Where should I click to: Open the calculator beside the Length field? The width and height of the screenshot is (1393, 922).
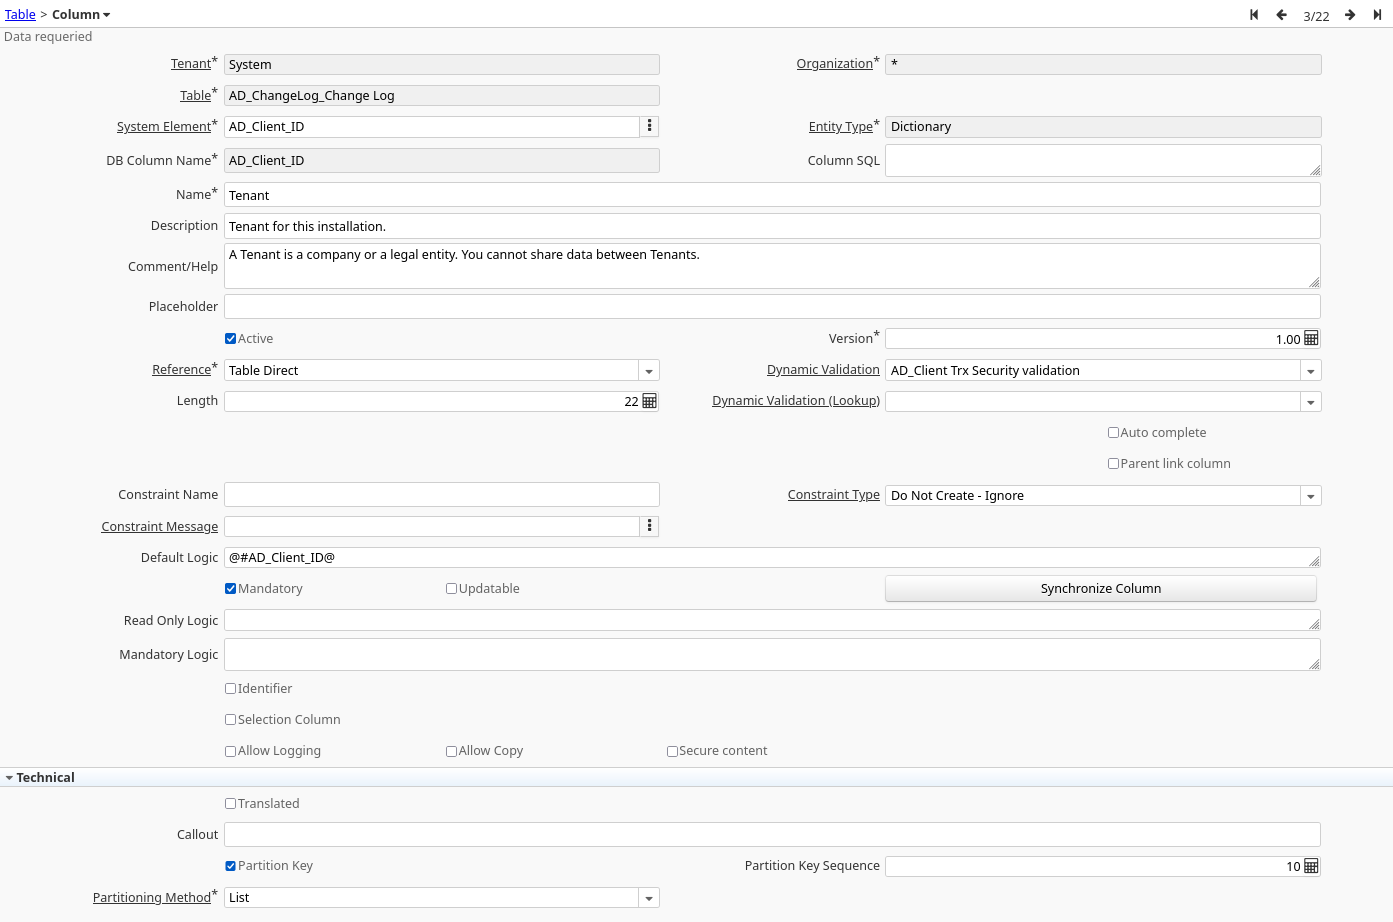tap(649, 401)
